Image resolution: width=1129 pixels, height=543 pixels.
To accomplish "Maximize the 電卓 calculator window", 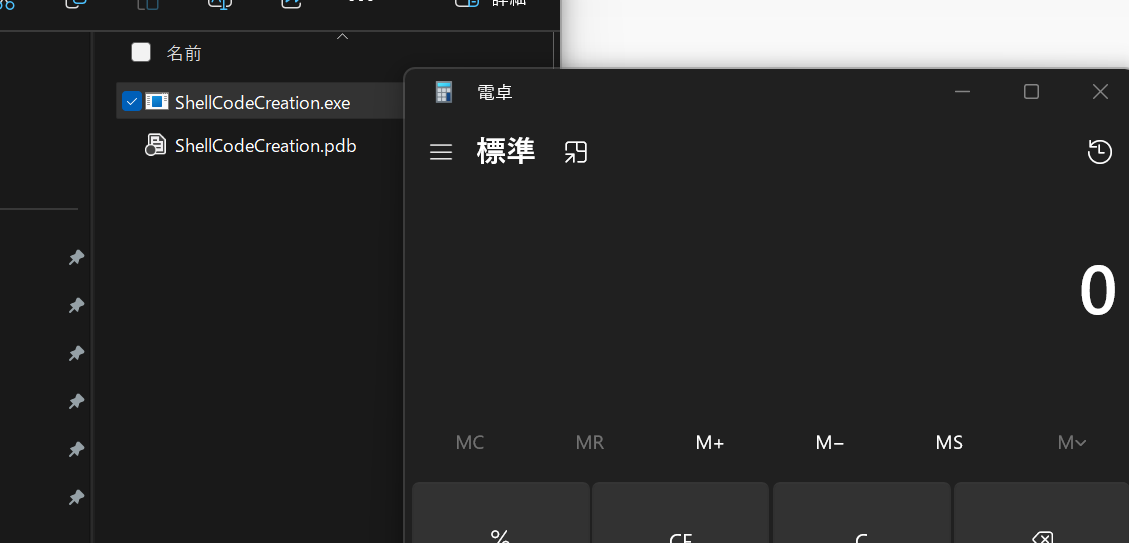I will pos(1031,91).
